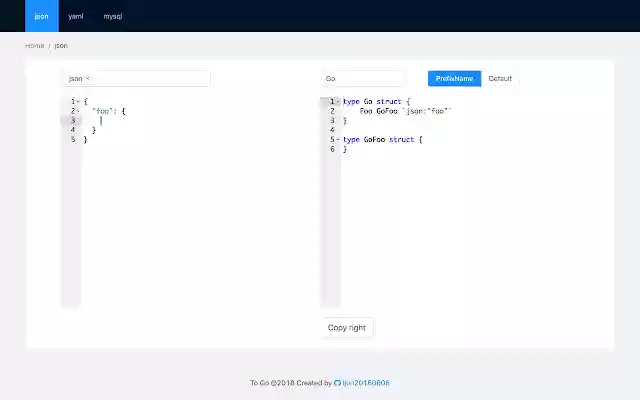Click the type GoFoo struct line
The height and width of the screenshot is (400, 640).
tap(382, 140)
